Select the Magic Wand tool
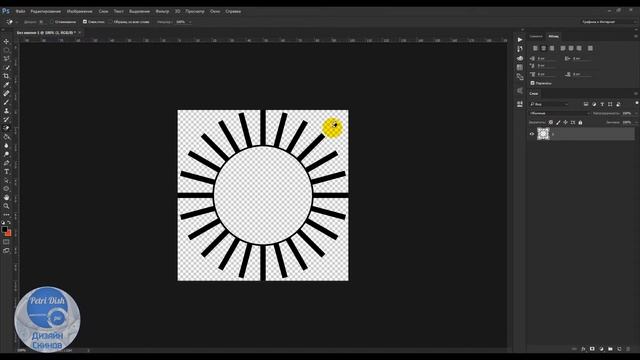 (x=6, y=67)
